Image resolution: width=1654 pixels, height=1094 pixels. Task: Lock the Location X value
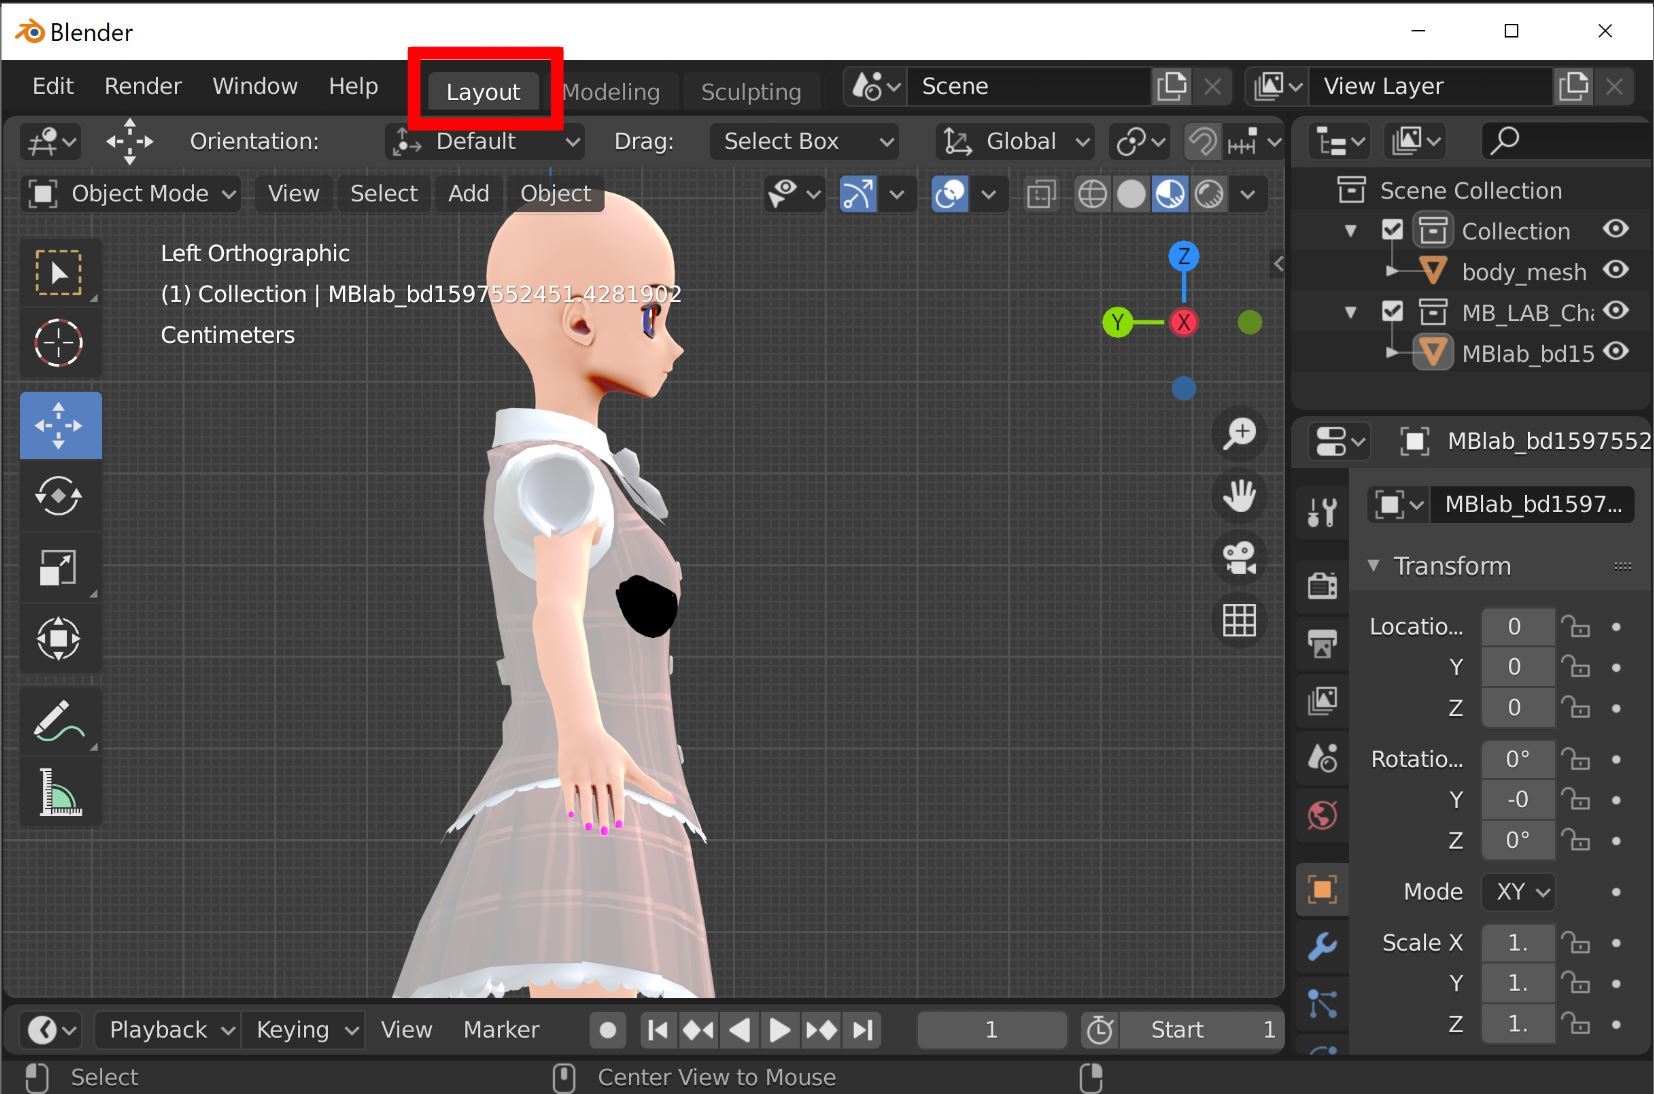[1575, 627]
